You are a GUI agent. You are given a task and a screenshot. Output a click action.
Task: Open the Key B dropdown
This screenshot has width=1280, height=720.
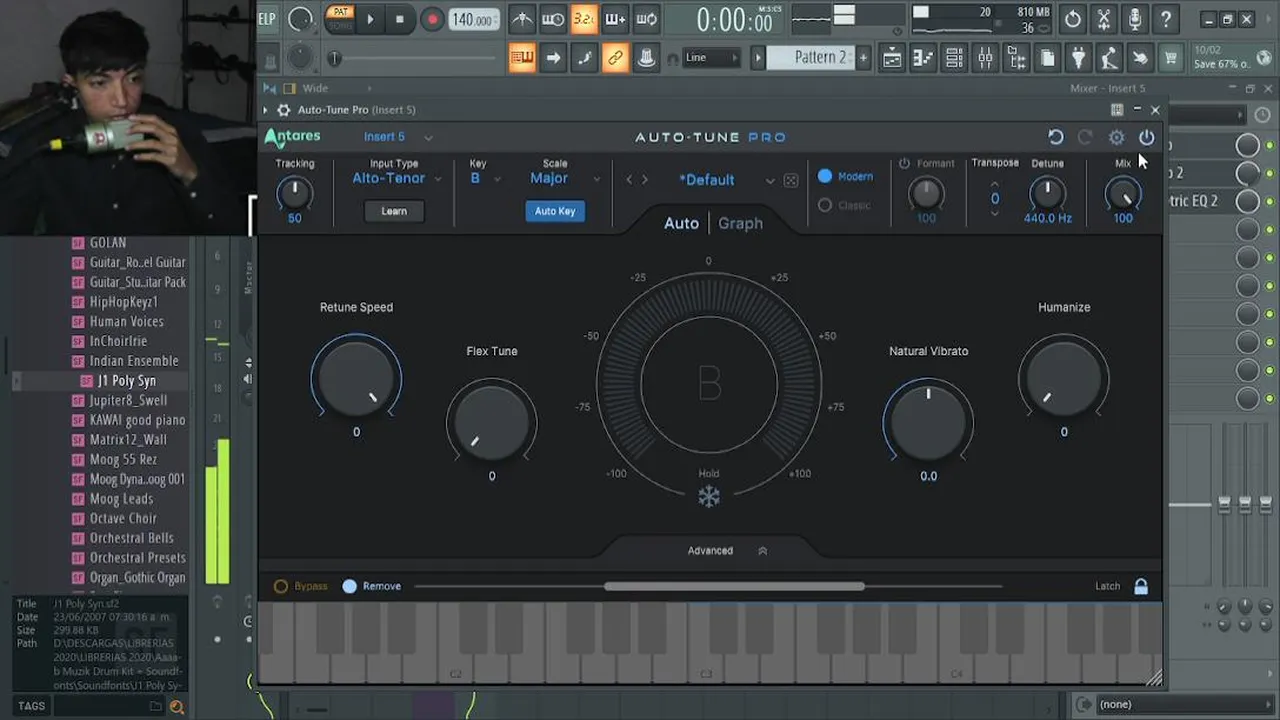click(x=485, y=178)
